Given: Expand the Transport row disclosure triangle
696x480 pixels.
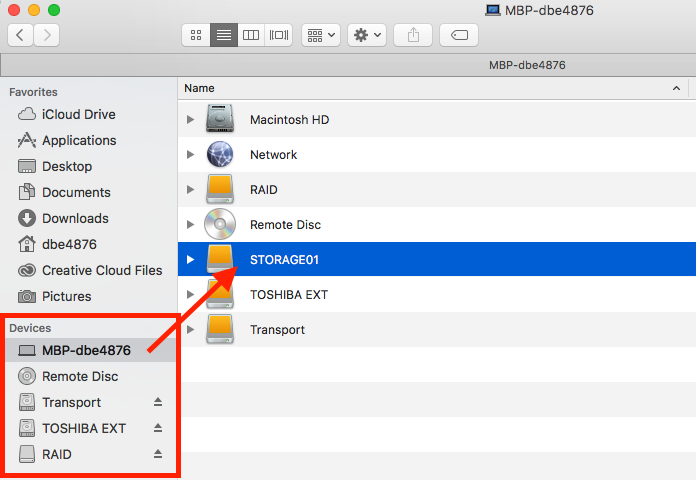Looking at the screenshot, I should (x=190, y=329).
